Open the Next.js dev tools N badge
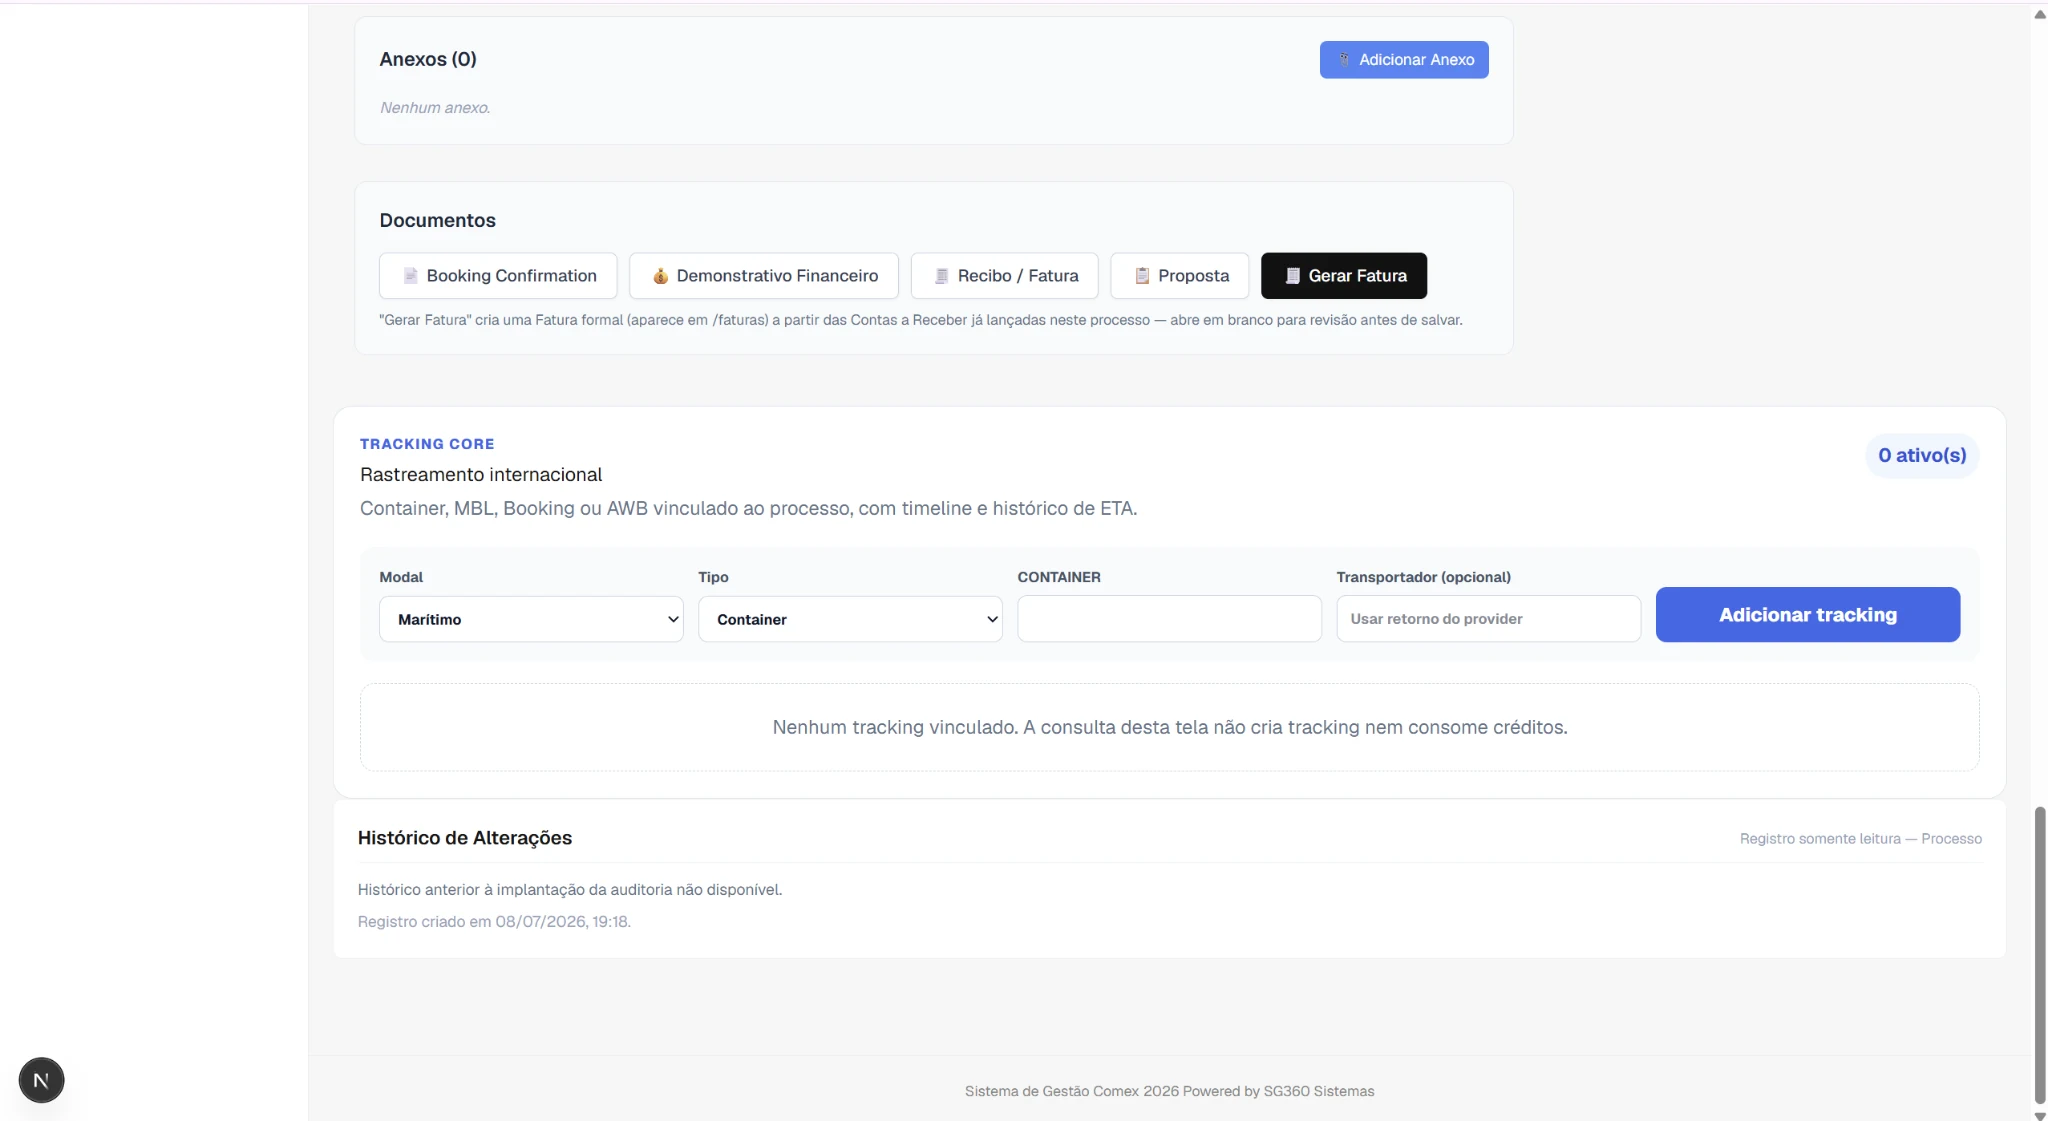 point(41,1080)
